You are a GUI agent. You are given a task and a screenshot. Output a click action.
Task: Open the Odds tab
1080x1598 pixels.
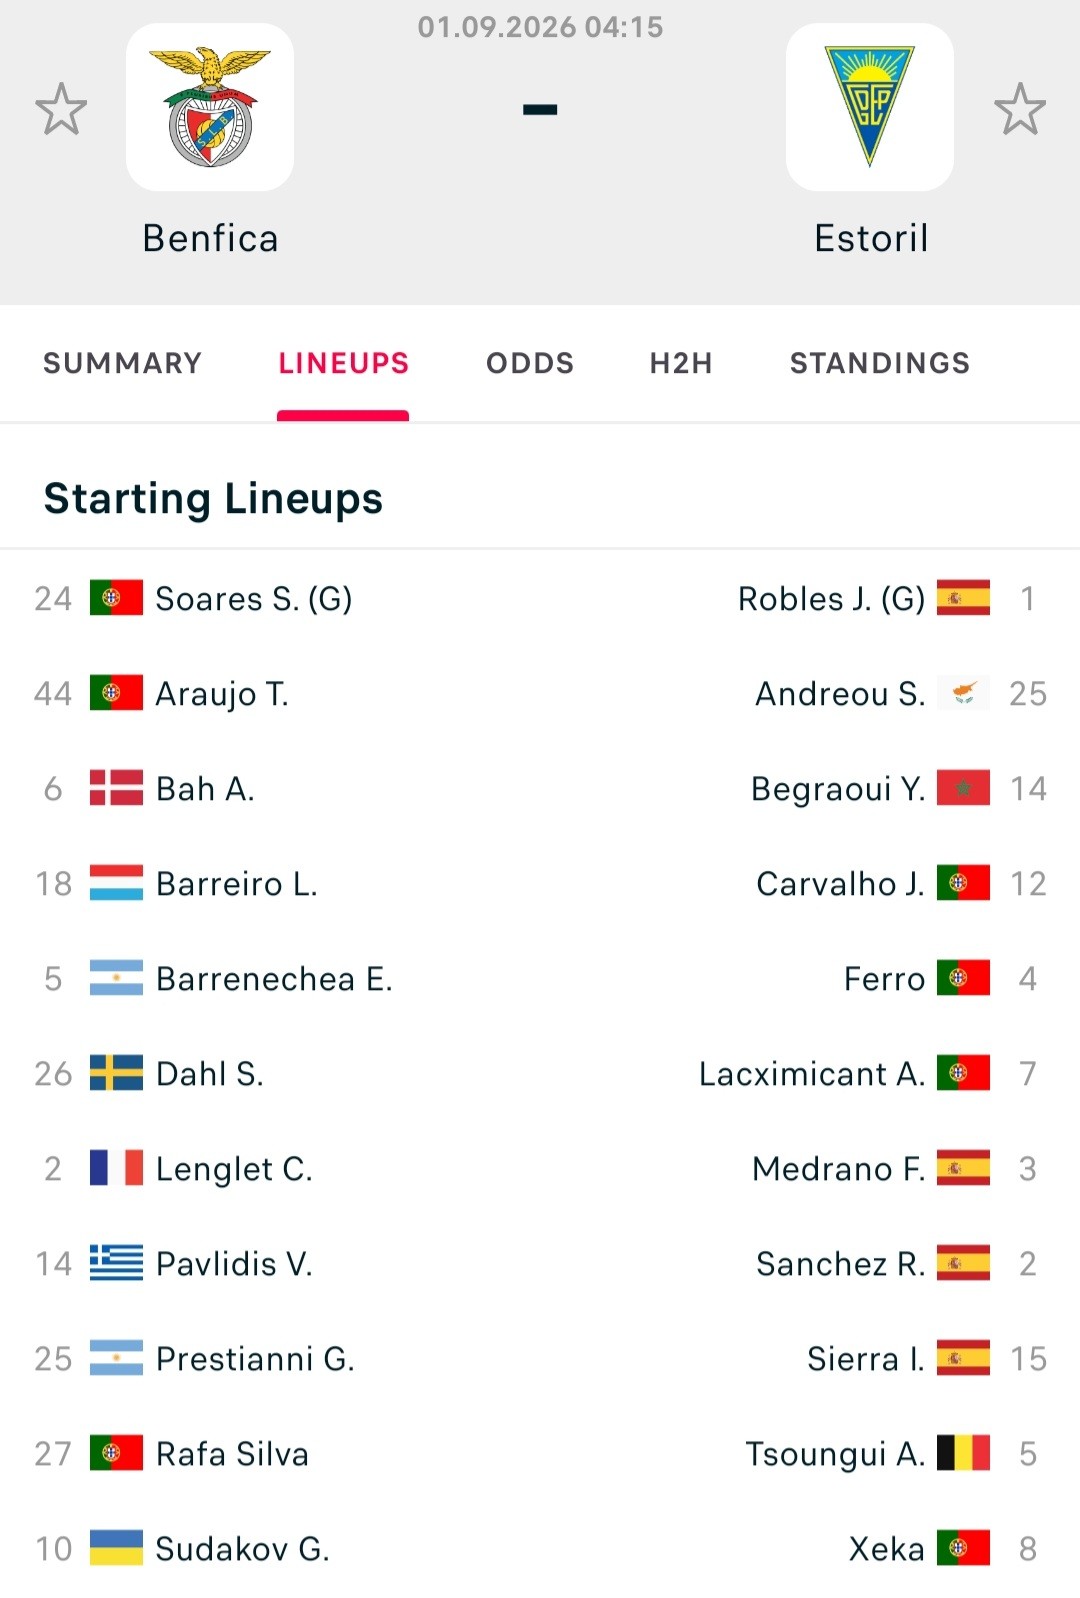tap(530, 363)
